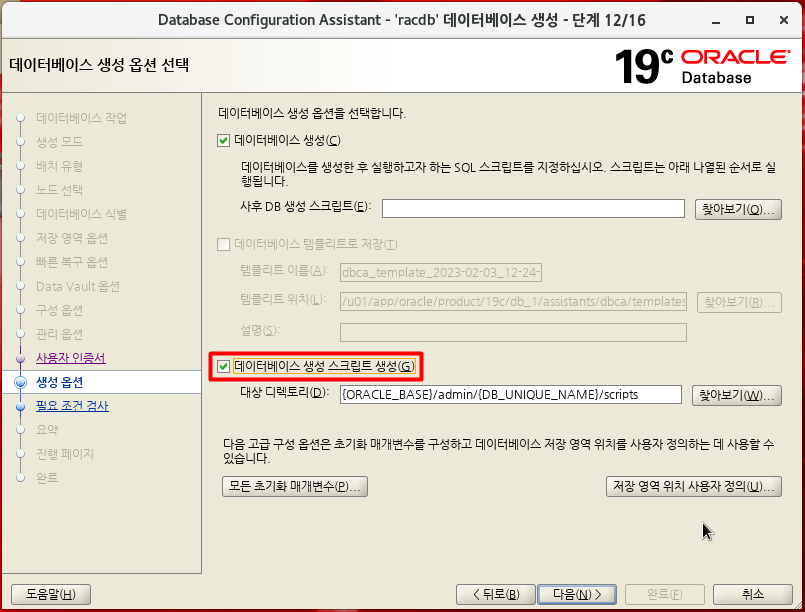Click the 데이터베이스 식별 step in sidebar
This screenshot has width=805, height=612.
point(82,214)
